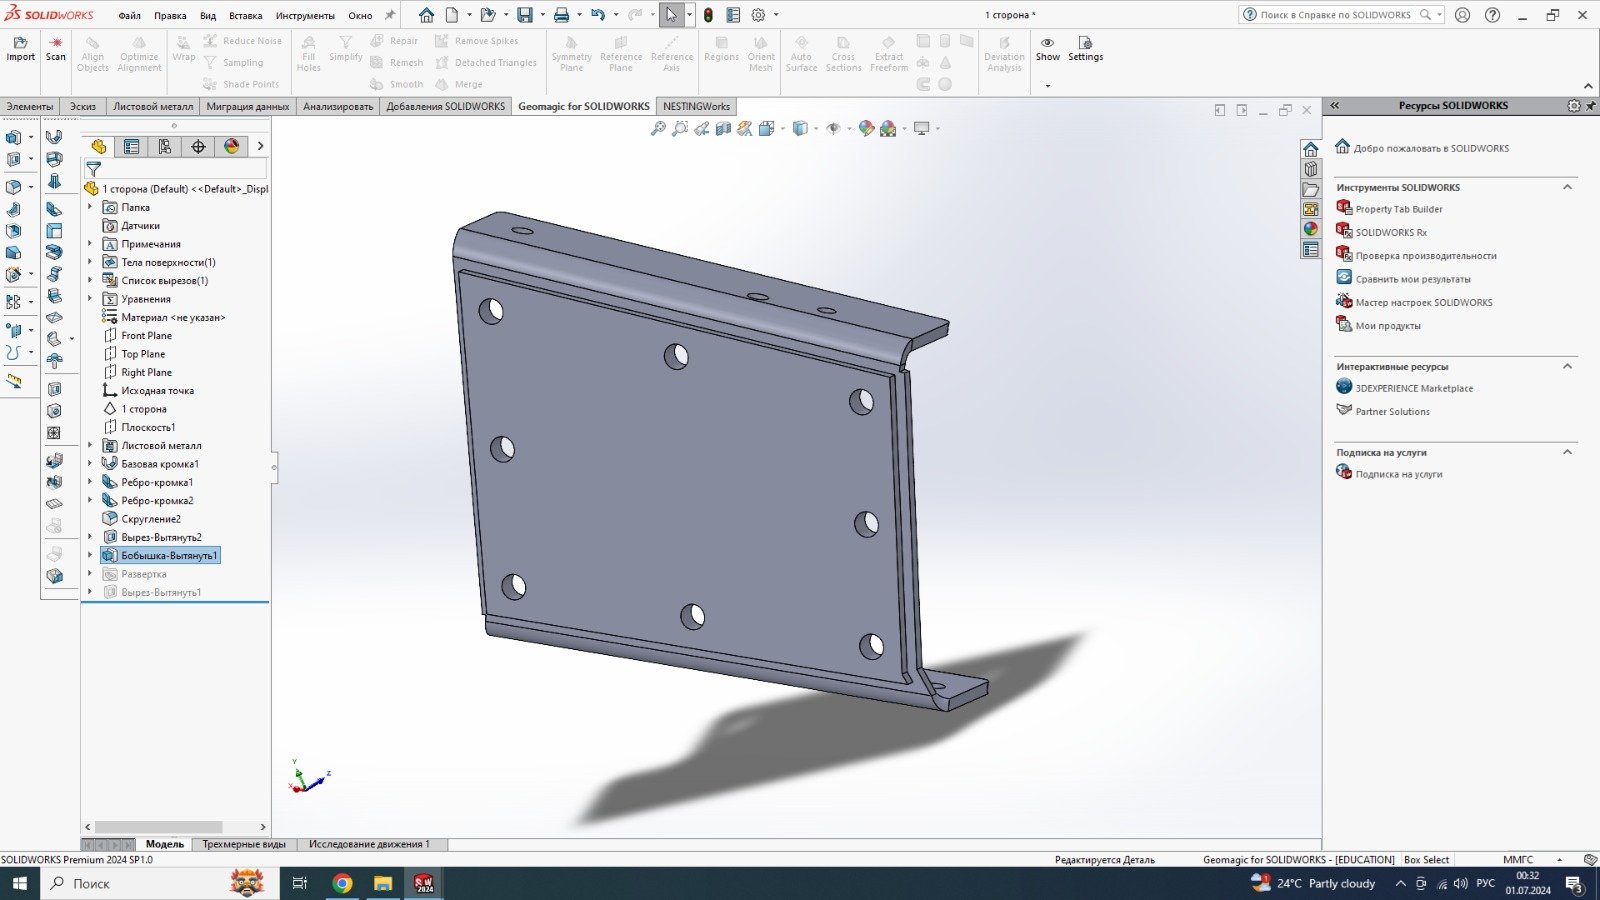The image size is (1600, 900).
Task: Open the Инструменты menu
Action: tap(305, 16)
